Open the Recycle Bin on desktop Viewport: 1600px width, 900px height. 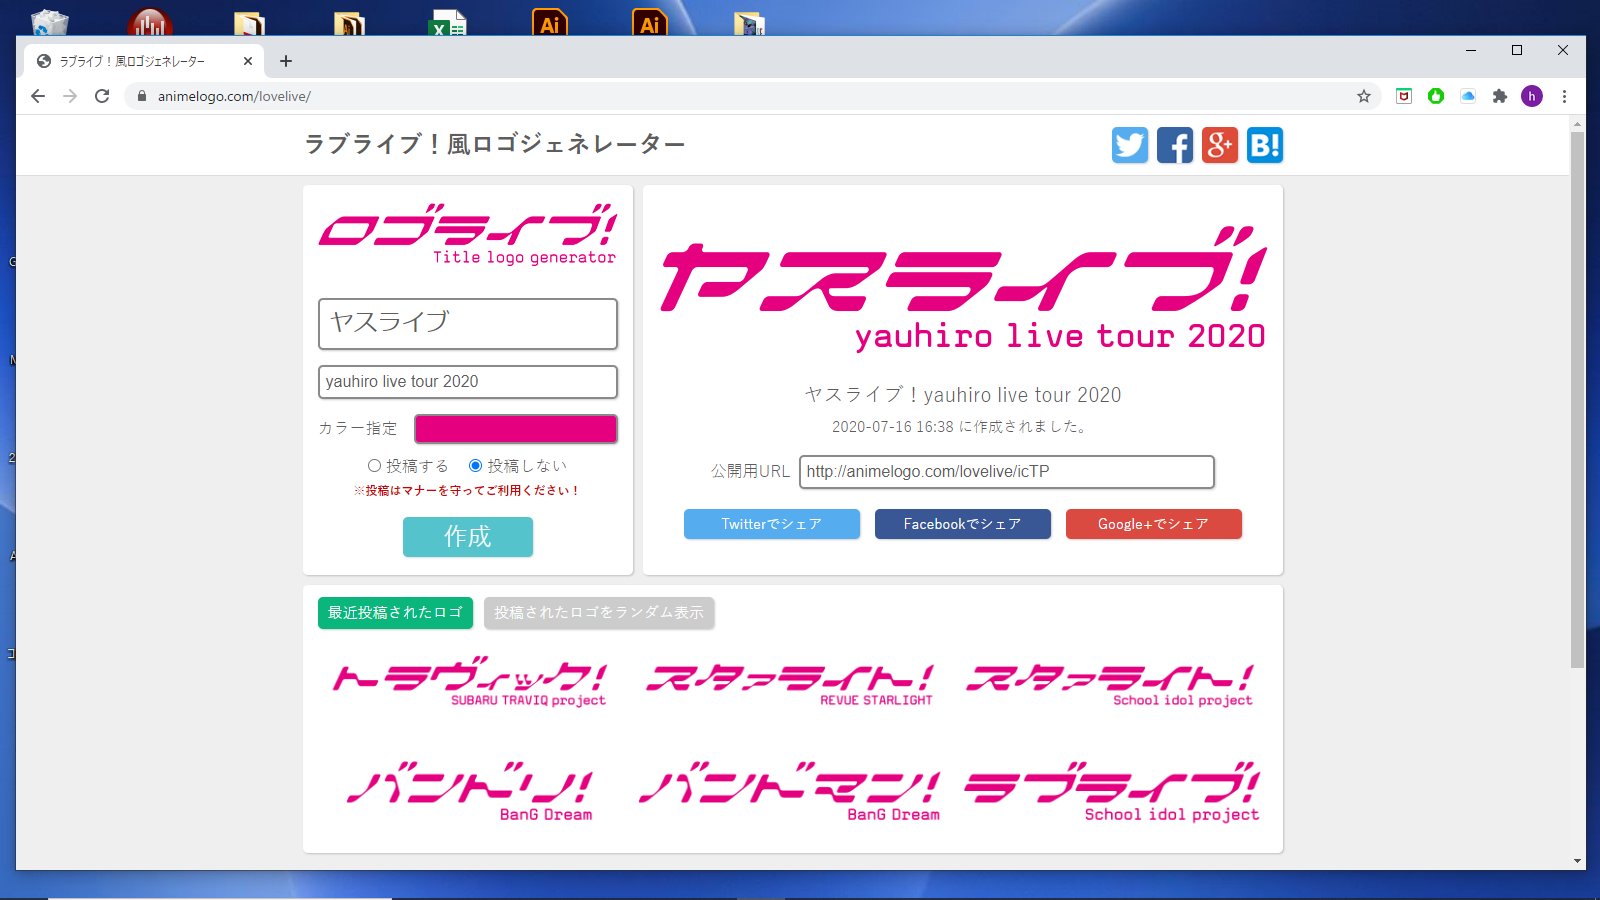click(x=49, y=22)
